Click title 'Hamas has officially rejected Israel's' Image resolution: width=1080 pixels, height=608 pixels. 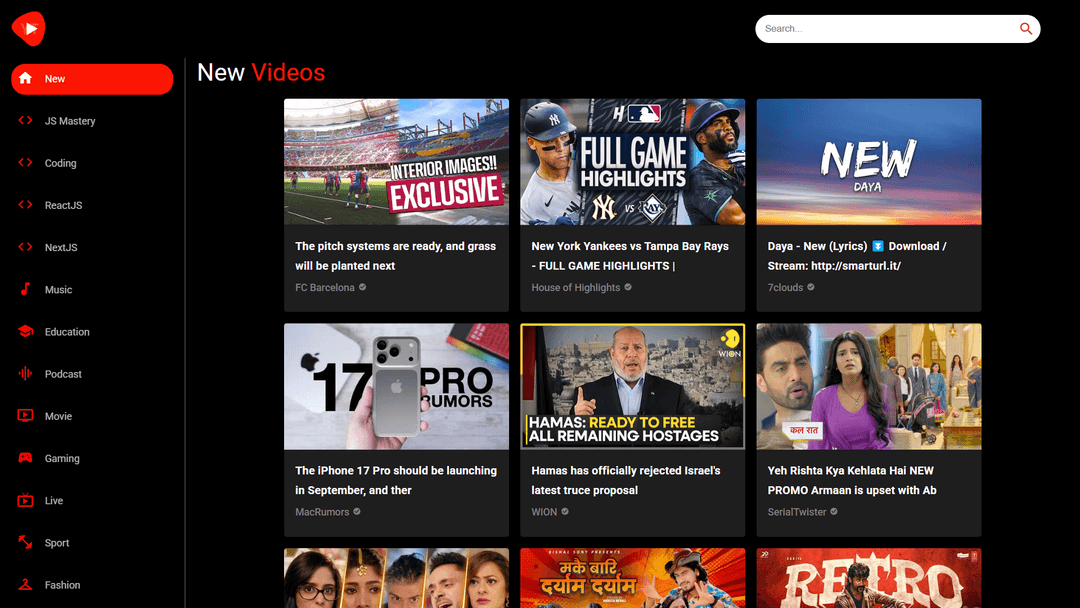click(625, 480)
